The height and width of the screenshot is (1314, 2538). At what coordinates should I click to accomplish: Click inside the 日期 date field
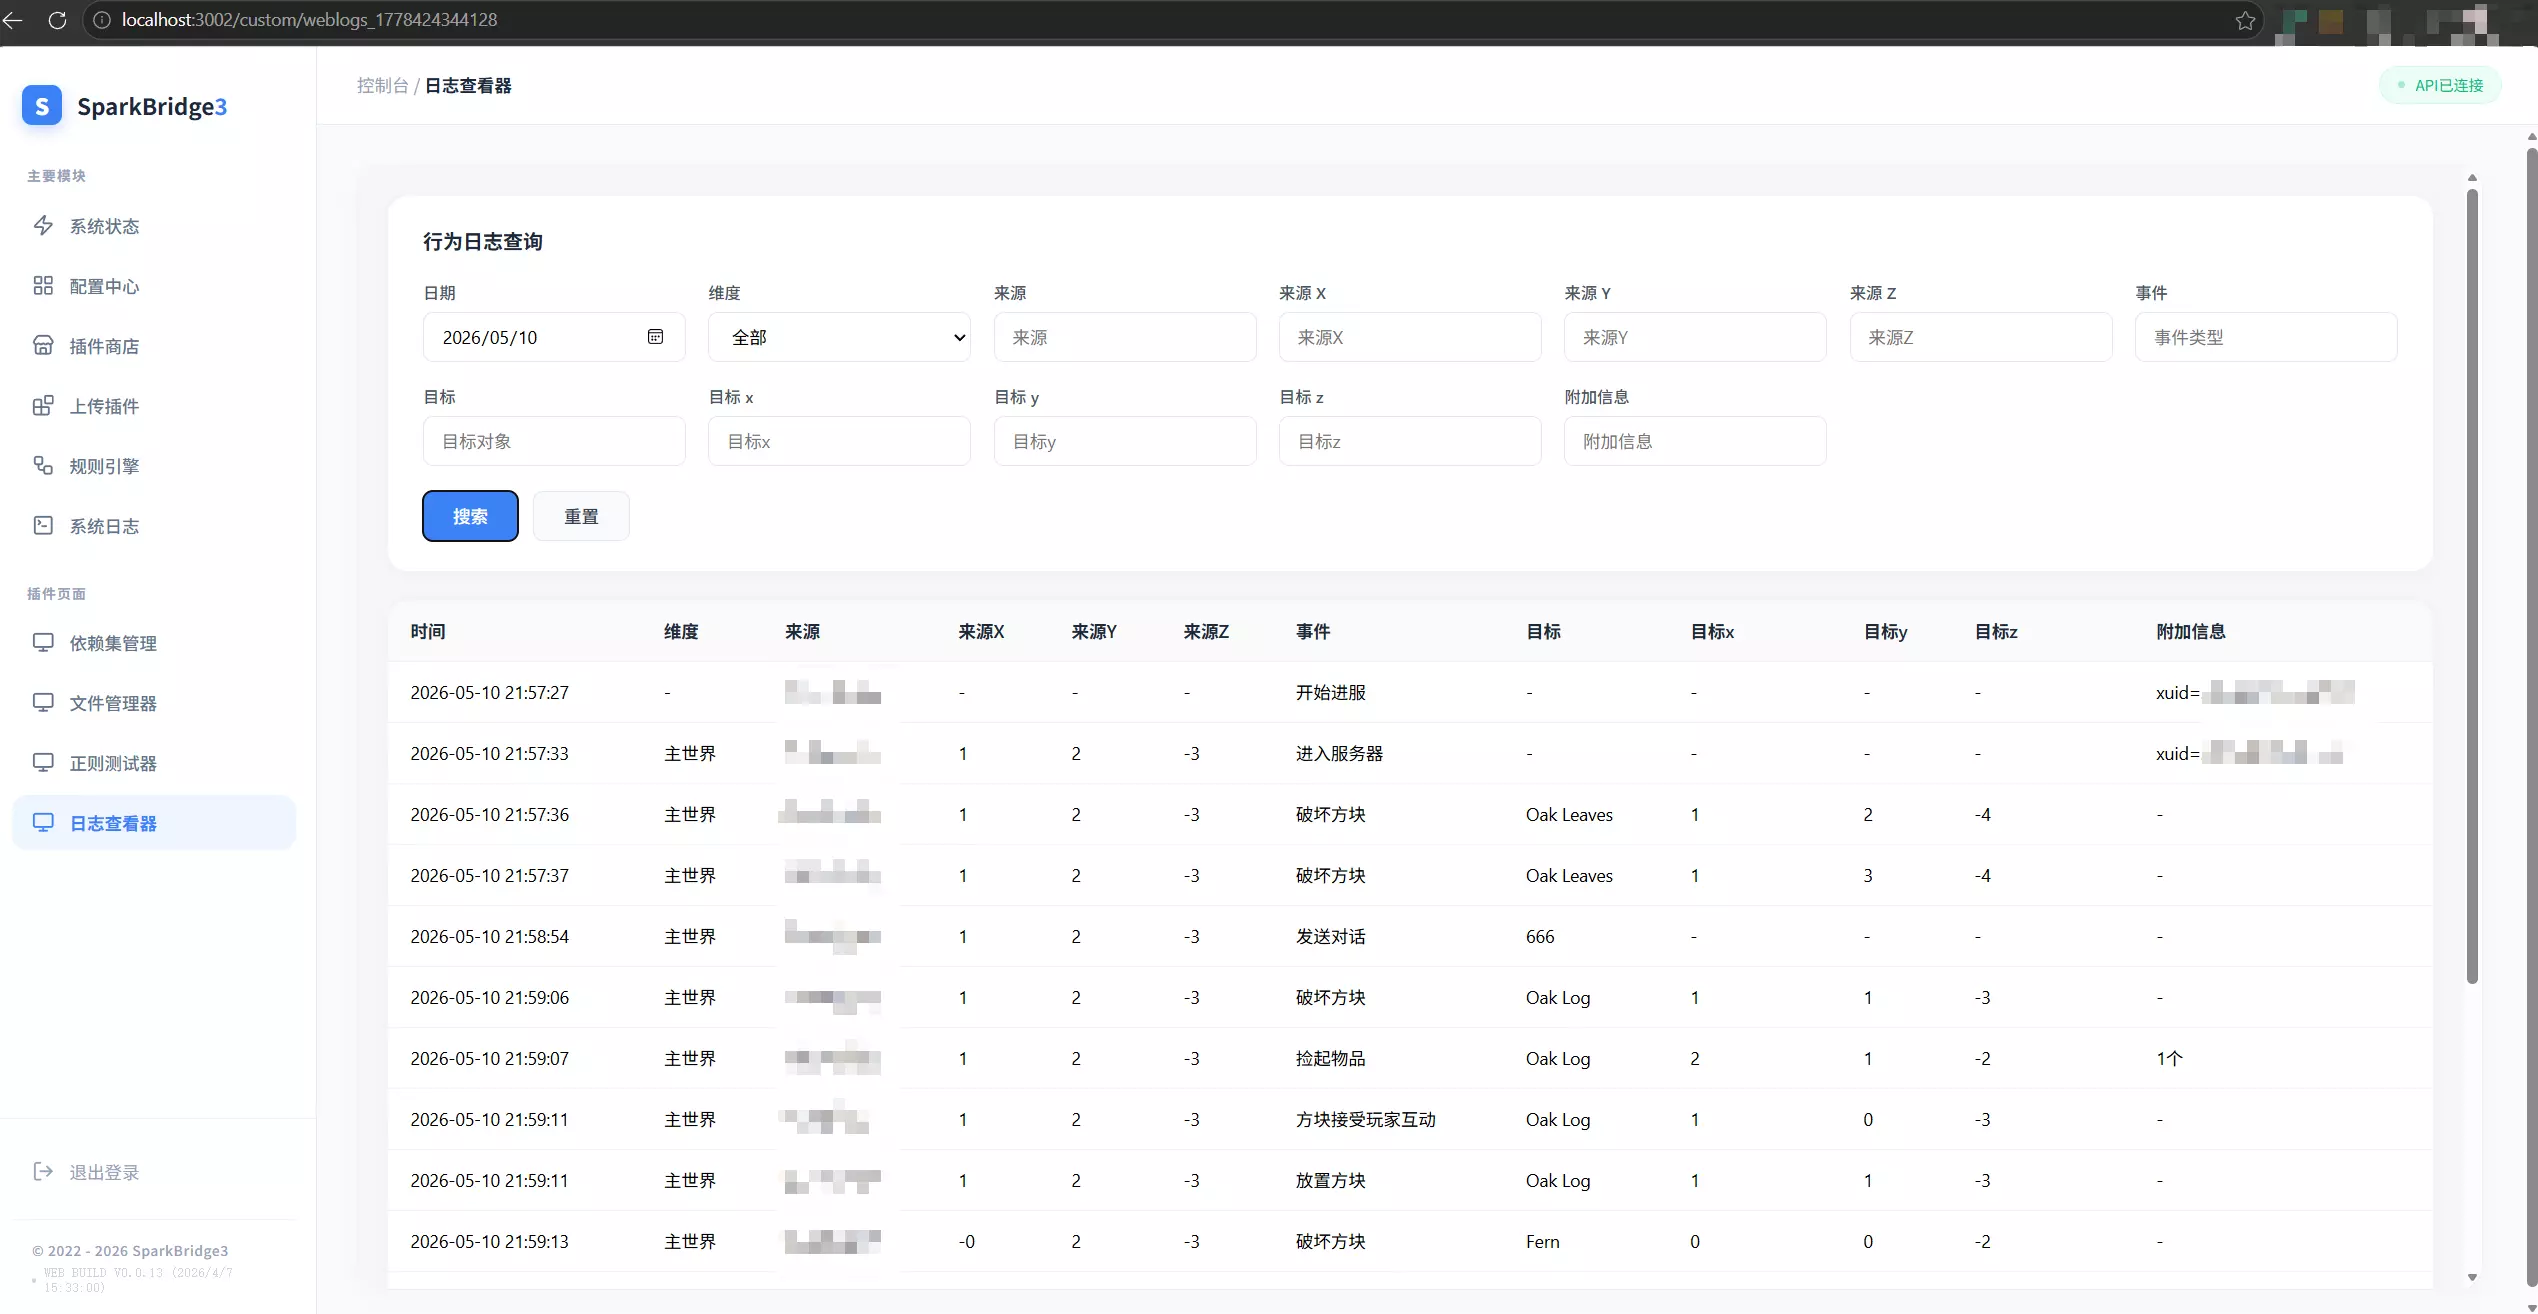[554, 337]
